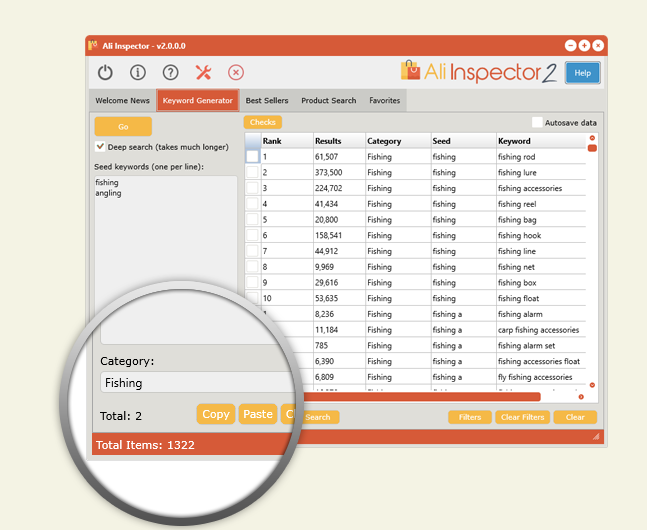Check the row for fishing rod
The height and width of the screenshot is (530, 647).
pyautogui.click(x=252, y=156)
